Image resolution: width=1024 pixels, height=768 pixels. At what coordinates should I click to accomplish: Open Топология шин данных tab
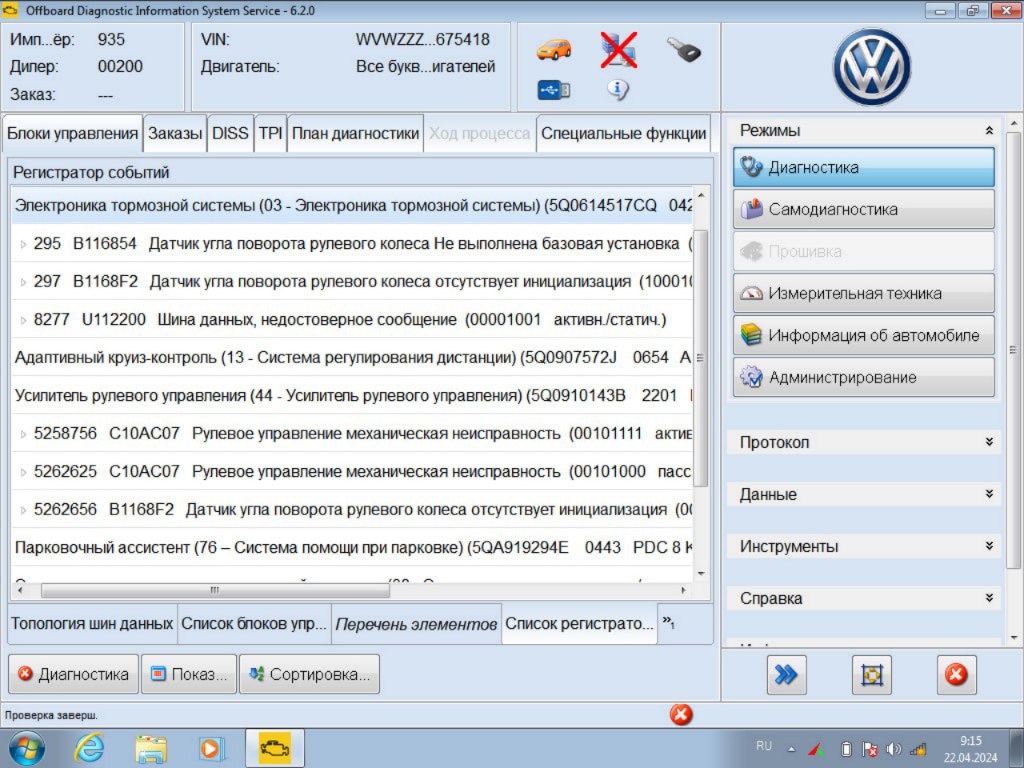point(92,624)
